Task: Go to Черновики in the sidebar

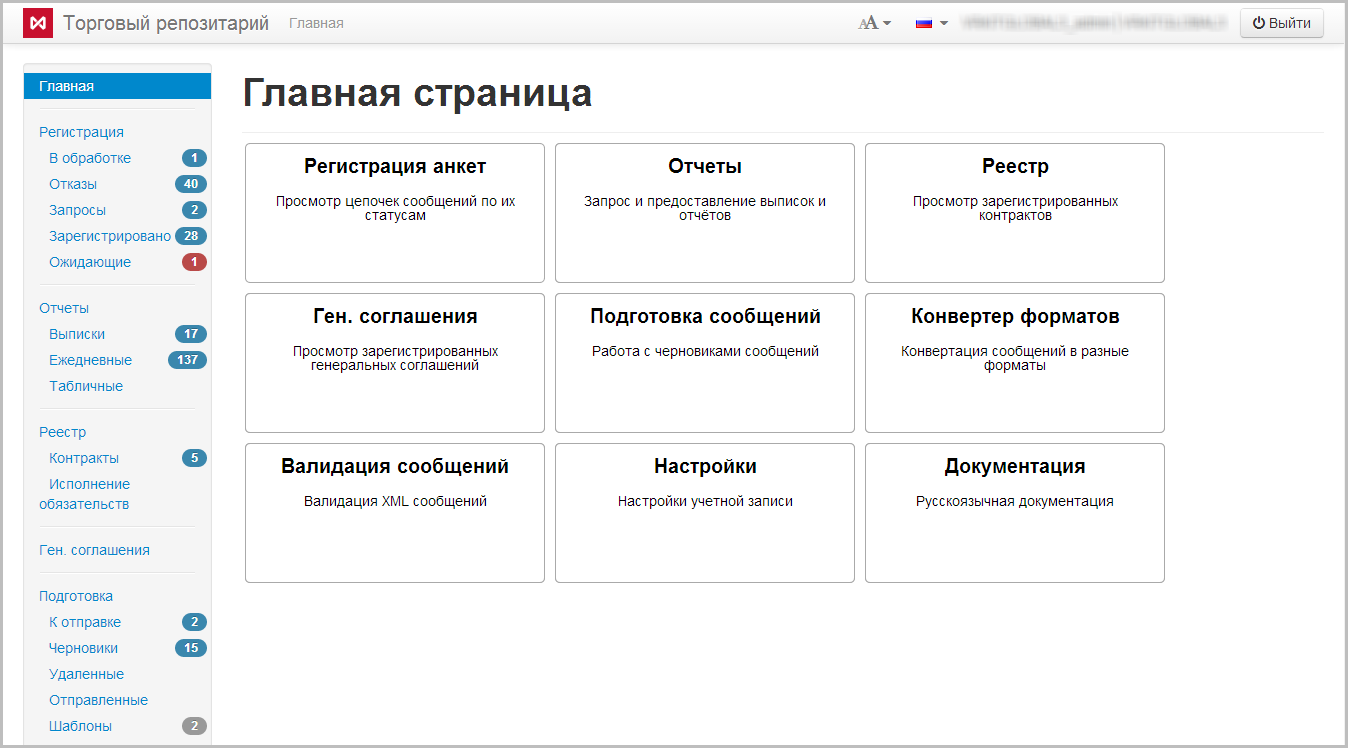Action: (x=83, y=648)
